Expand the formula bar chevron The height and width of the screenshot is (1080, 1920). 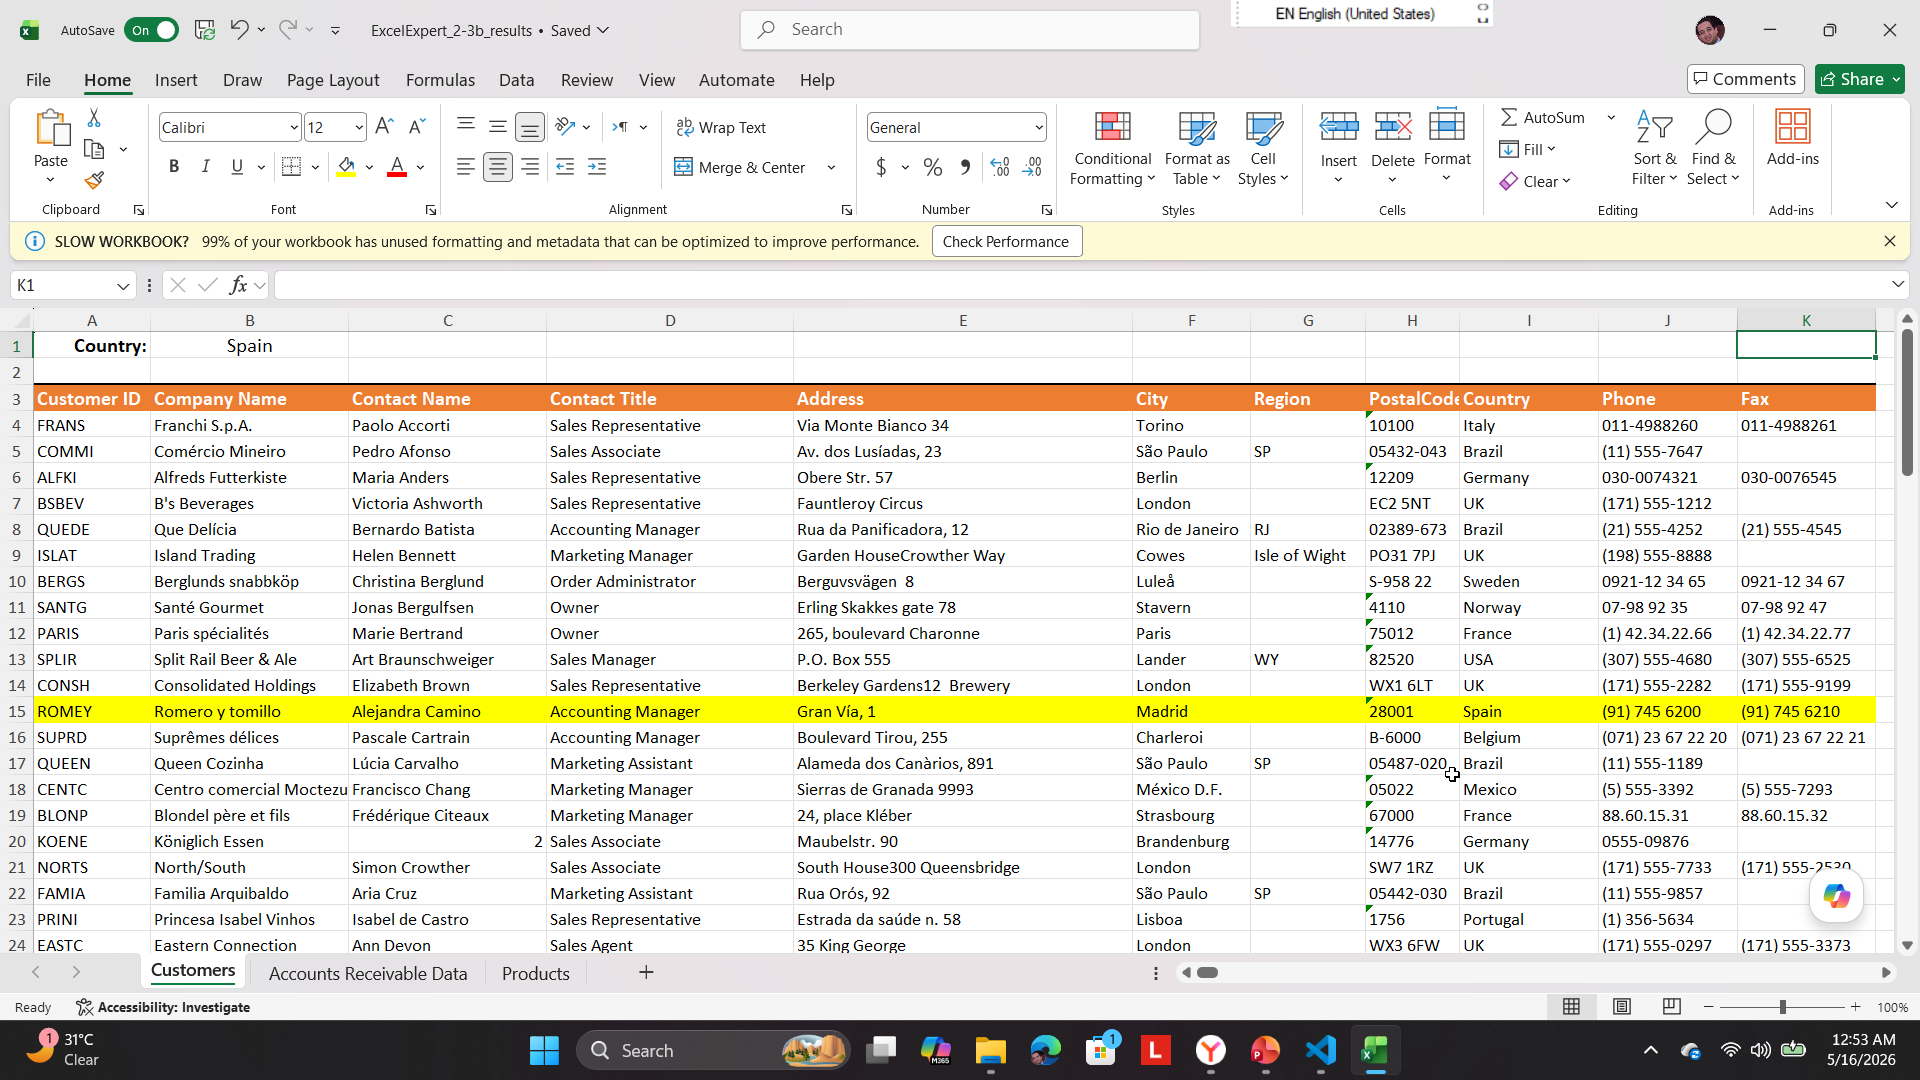point(1897,285)
